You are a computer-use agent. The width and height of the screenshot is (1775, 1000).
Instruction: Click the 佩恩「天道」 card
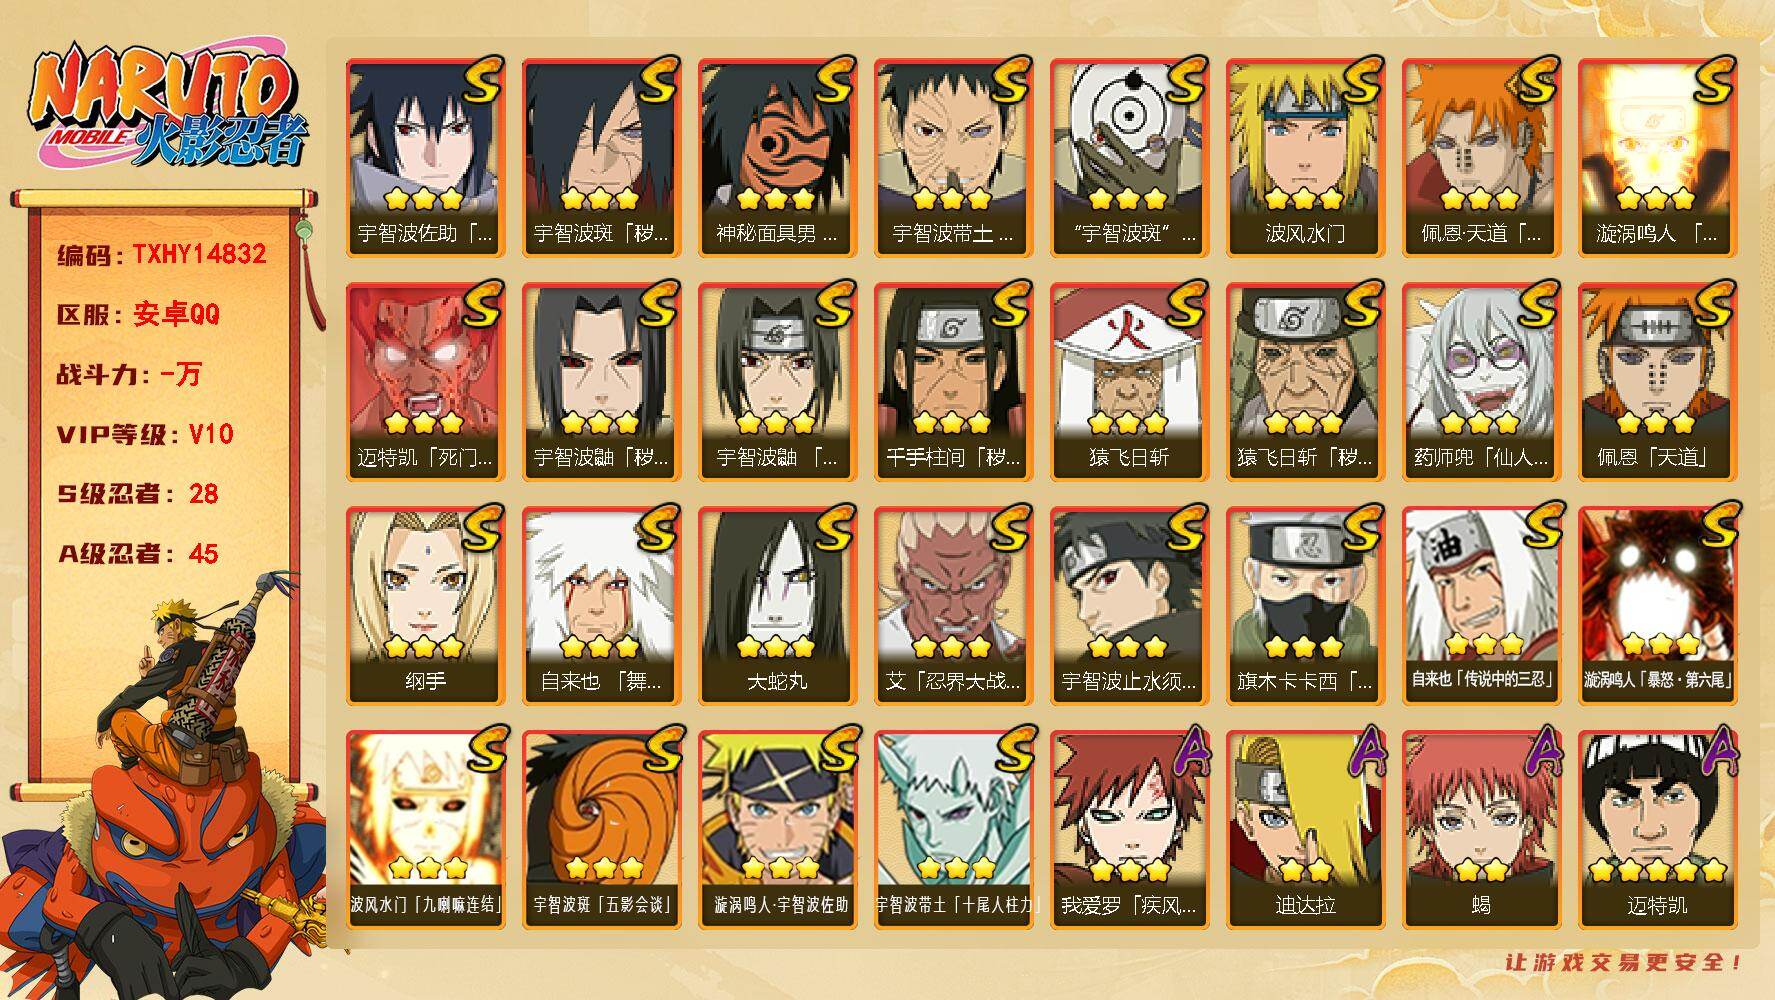click(1657, 382)
